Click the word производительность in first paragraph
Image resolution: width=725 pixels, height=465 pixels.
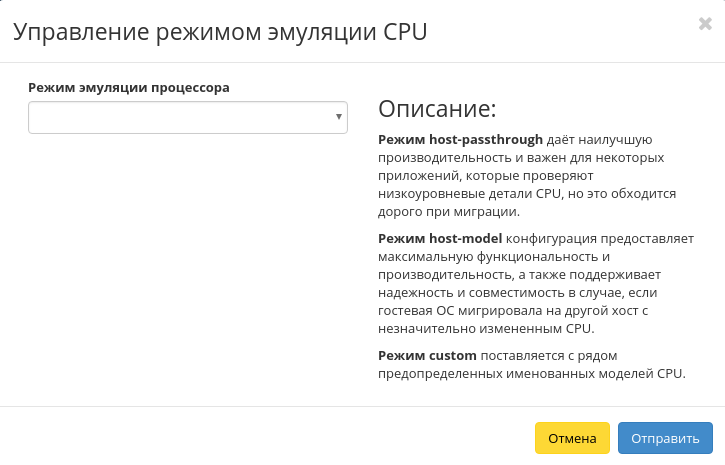(x=440, y=158)
